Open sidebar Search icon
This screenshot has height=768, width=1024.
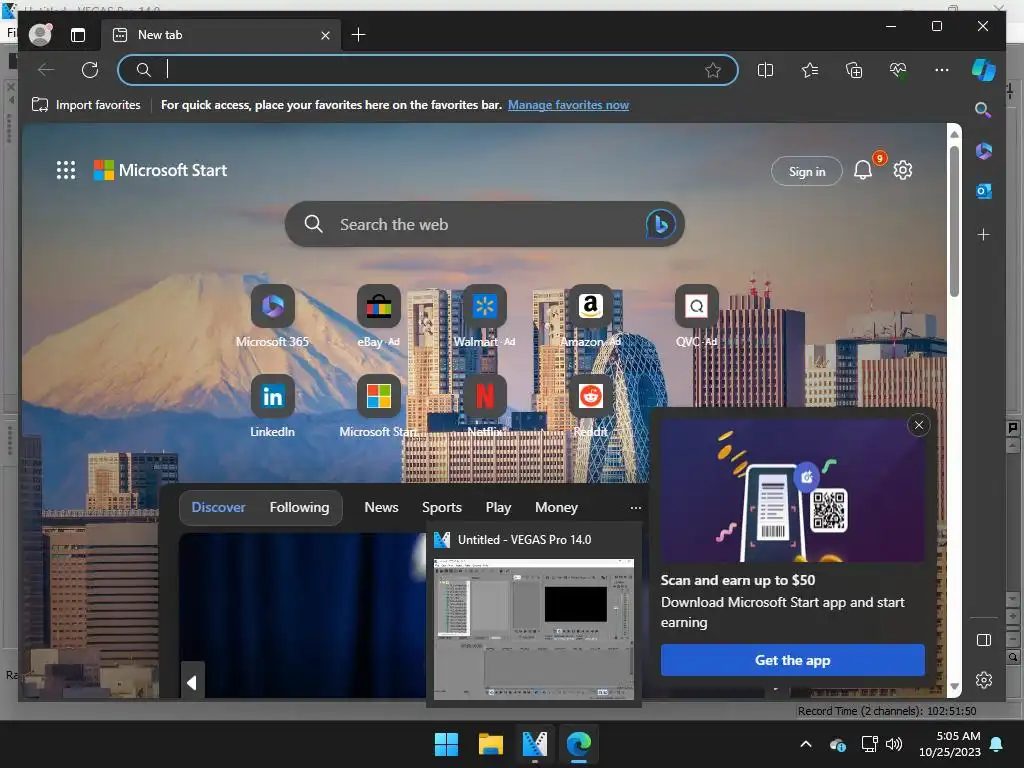pyautogui.click(x=983, y=110)
